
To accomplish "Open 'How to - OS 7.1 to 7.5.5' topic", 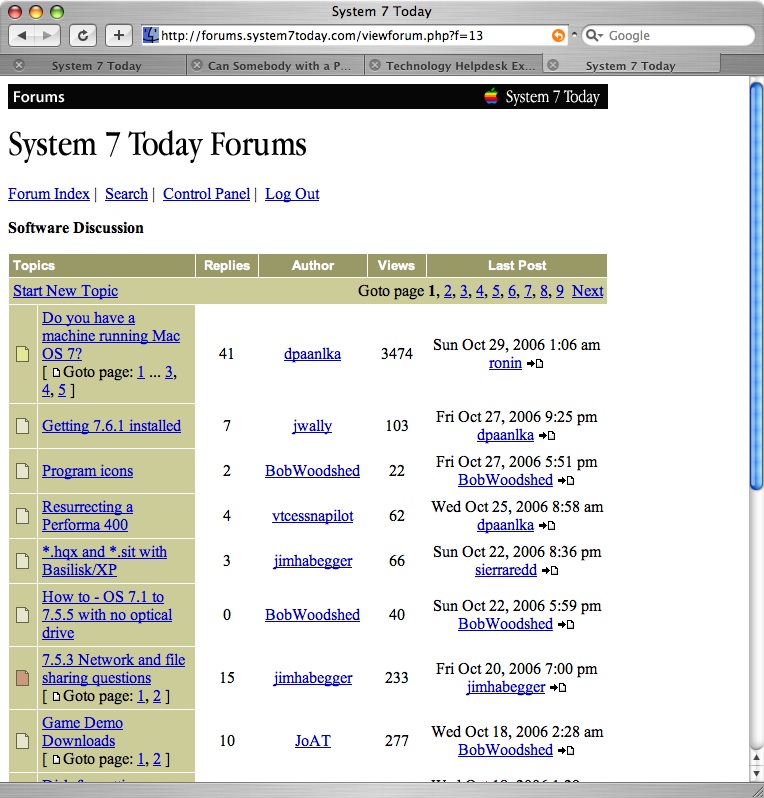I will point(107,614).
